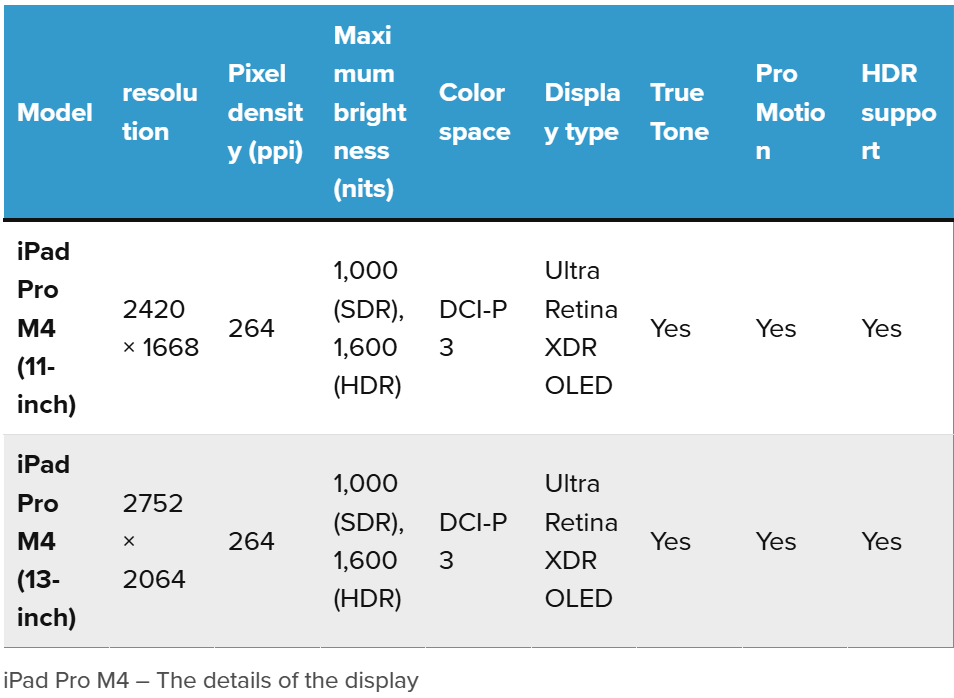Select the Color space column header

pyautogui.click(x=475, y=112)
